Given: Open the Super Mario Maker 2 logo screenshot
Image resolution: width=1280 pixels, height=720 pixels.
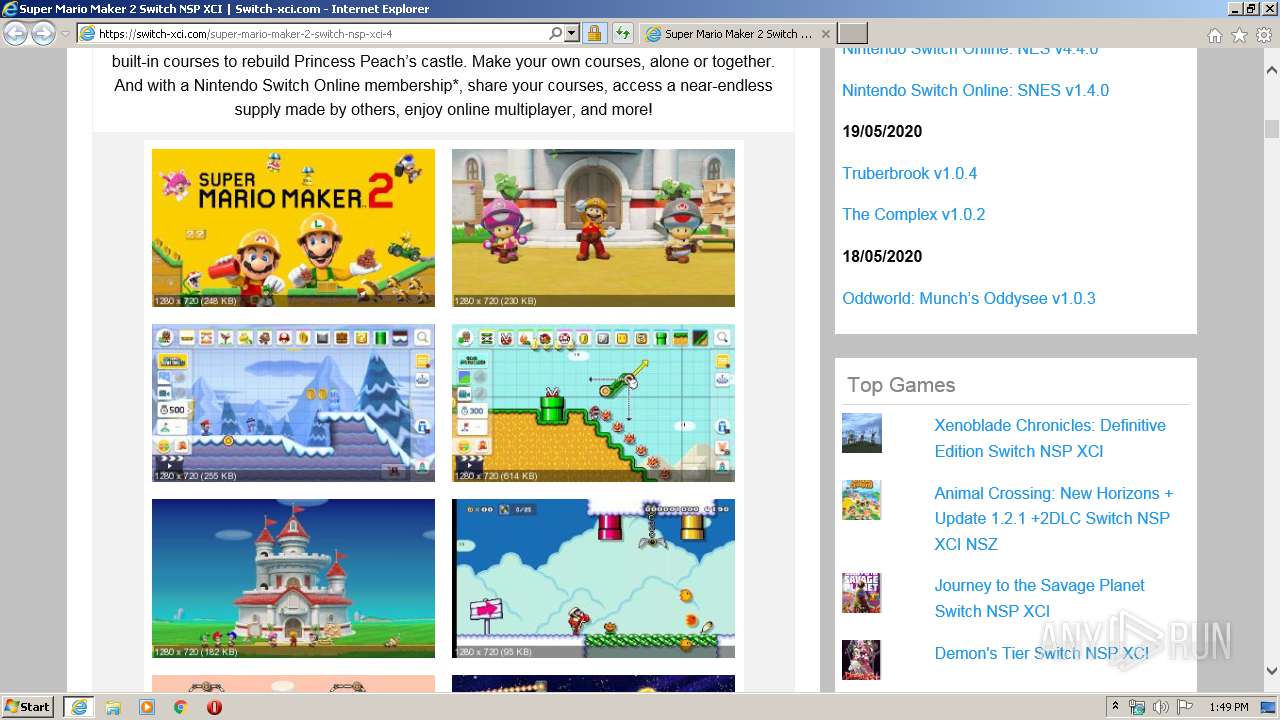Looking at the screenshot, I should (293, 228).
